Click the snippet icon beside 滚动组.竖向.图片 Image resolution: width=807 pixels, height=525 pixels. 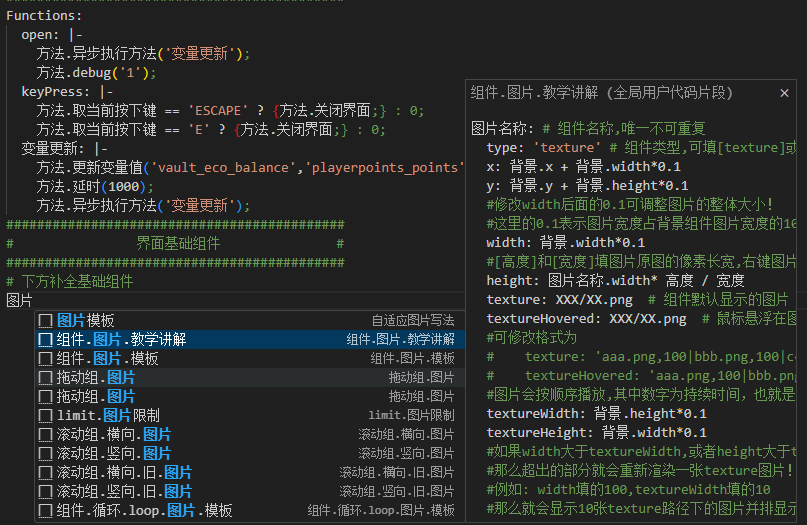pos(45,453)
